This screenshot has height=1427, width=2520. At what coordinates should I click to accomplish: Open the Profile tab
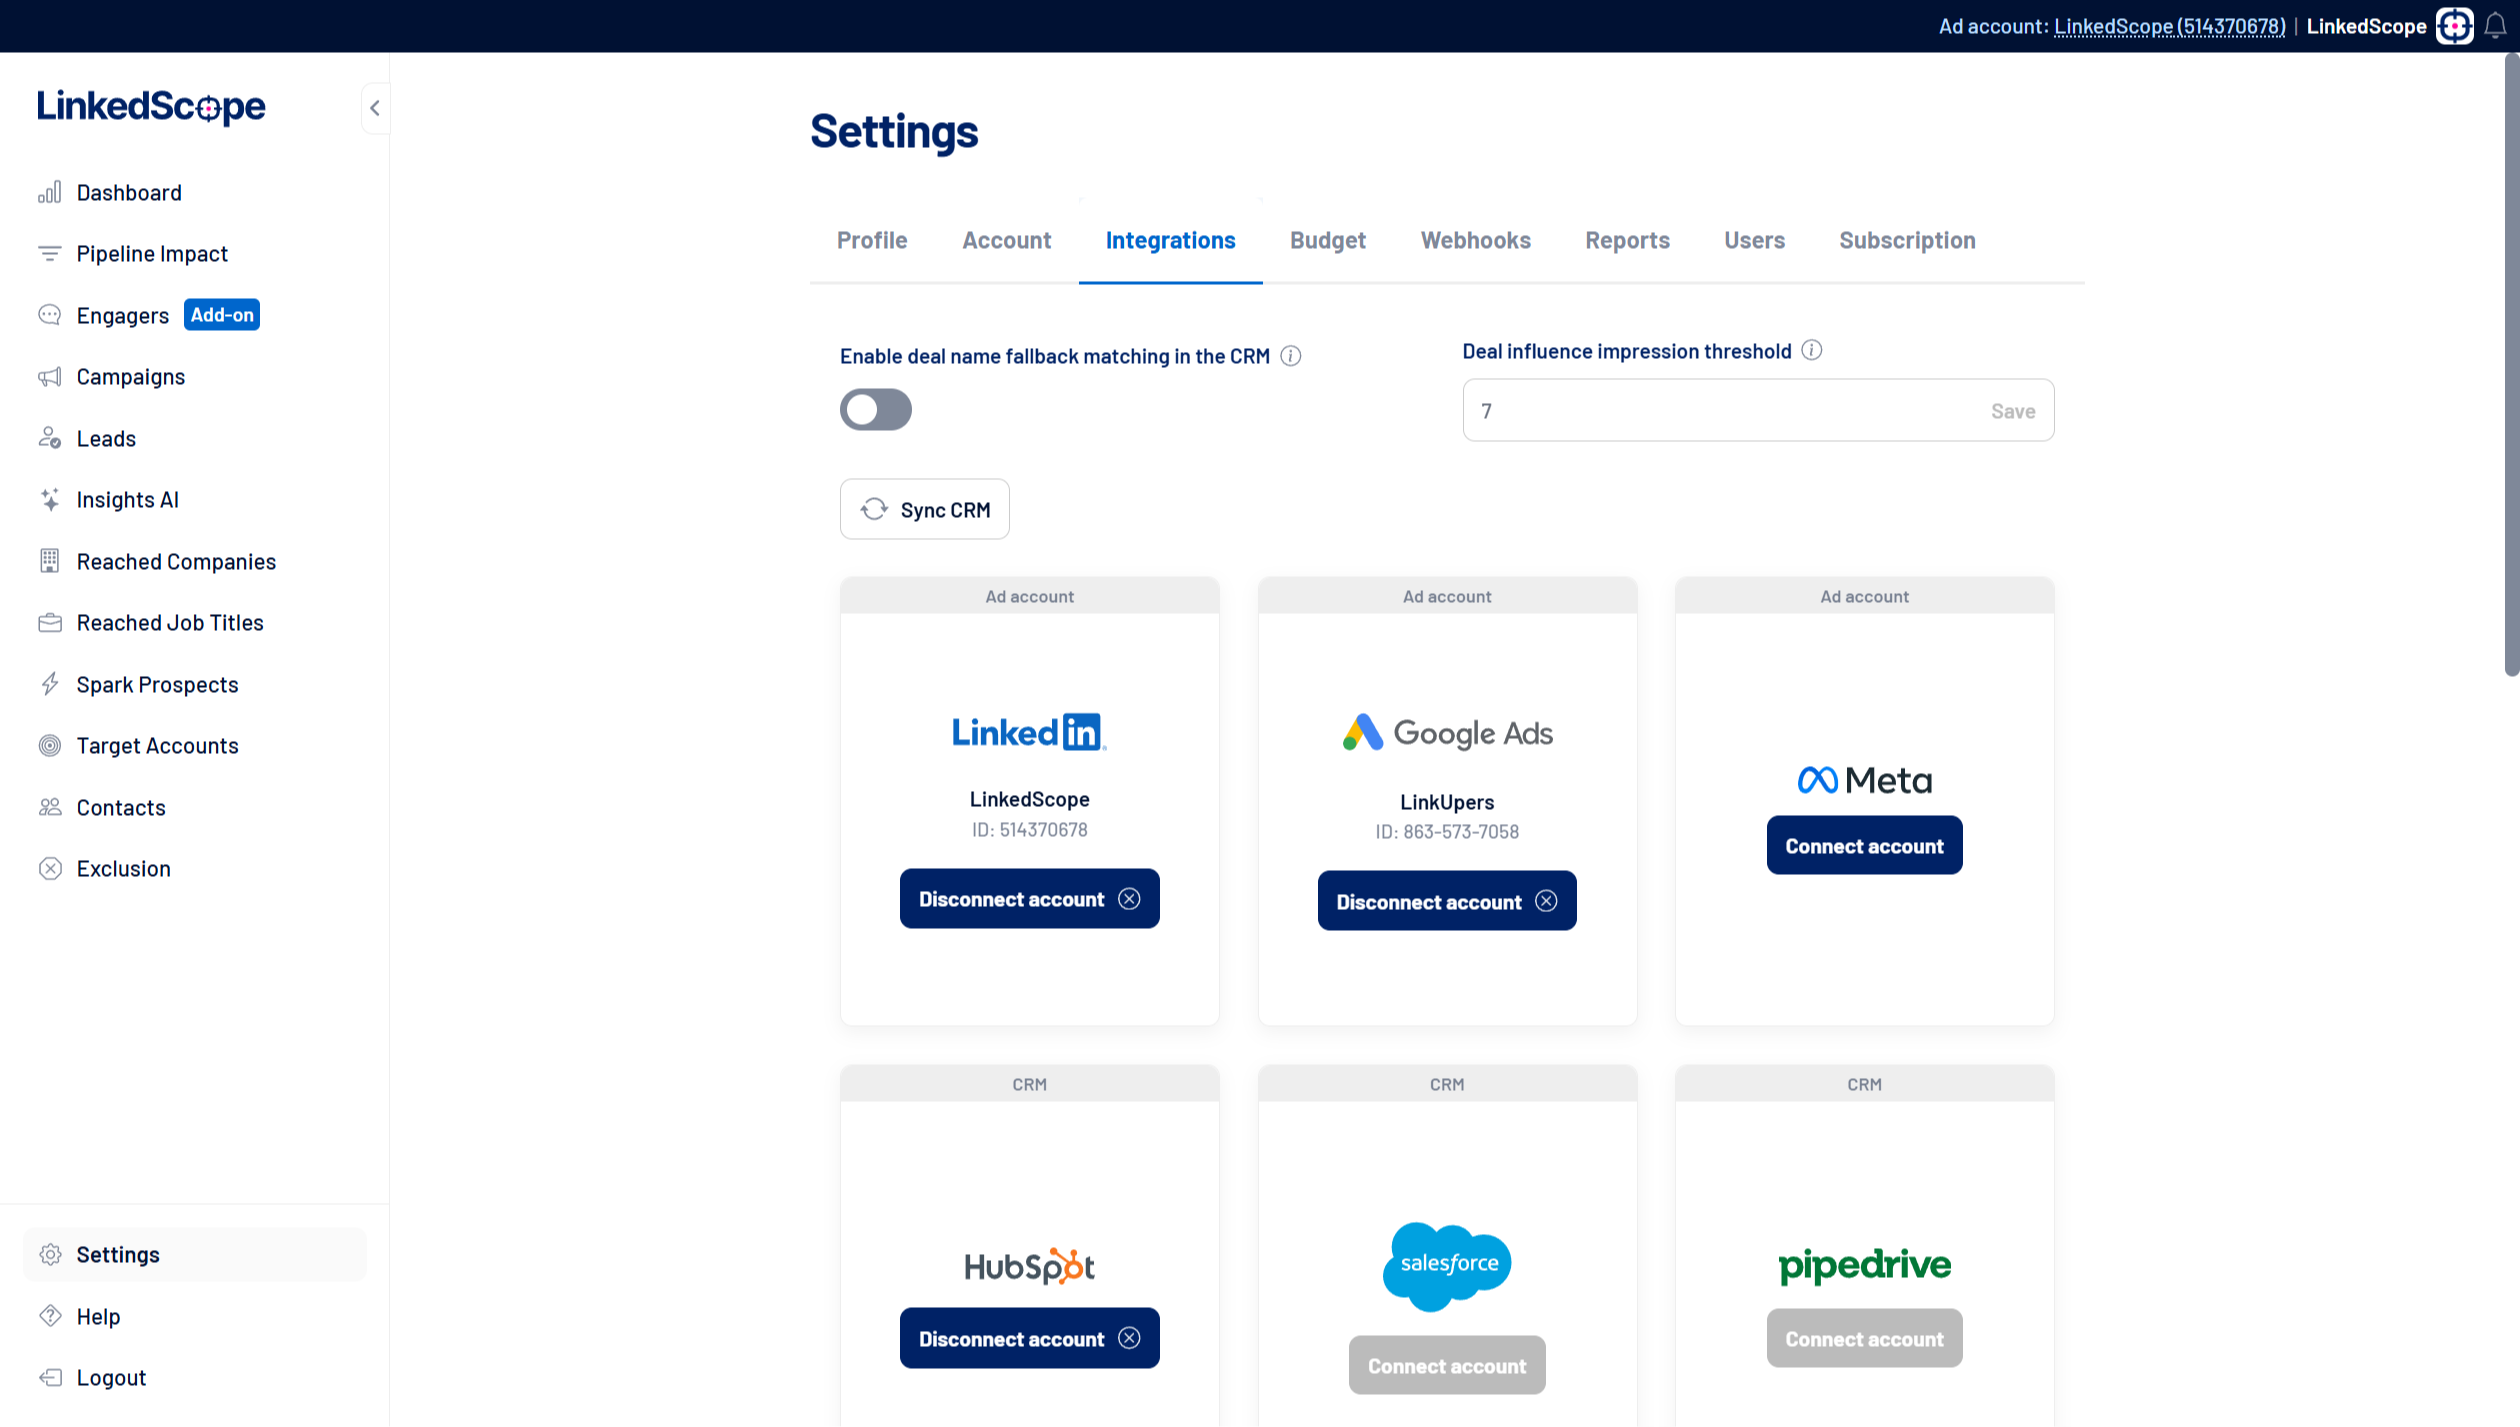(872, 240)
